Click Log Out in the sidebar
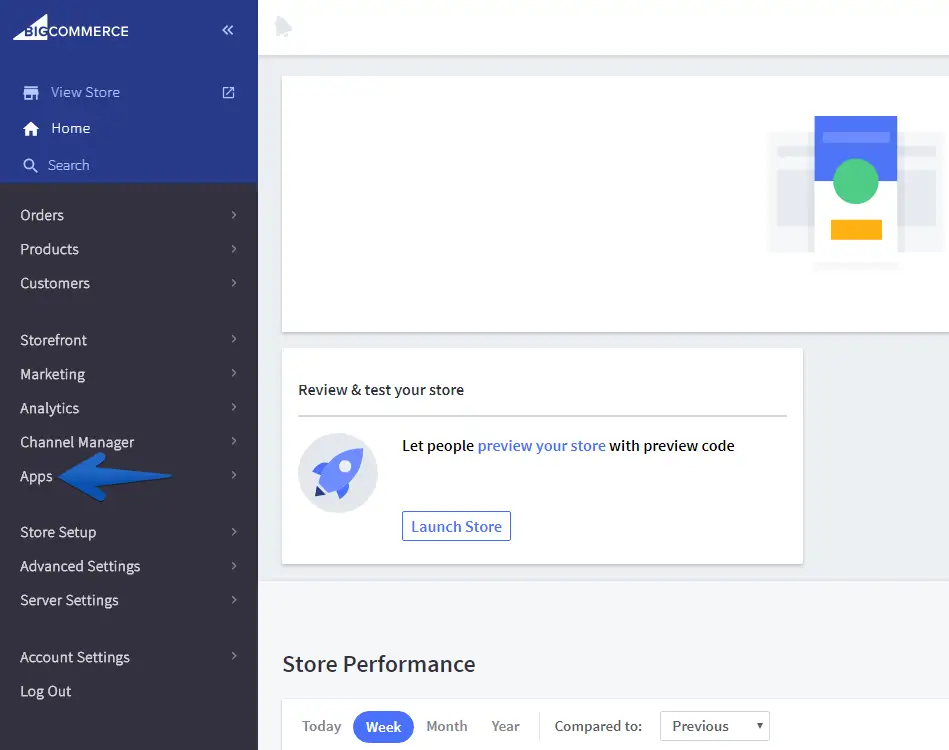 coord(46,691)
